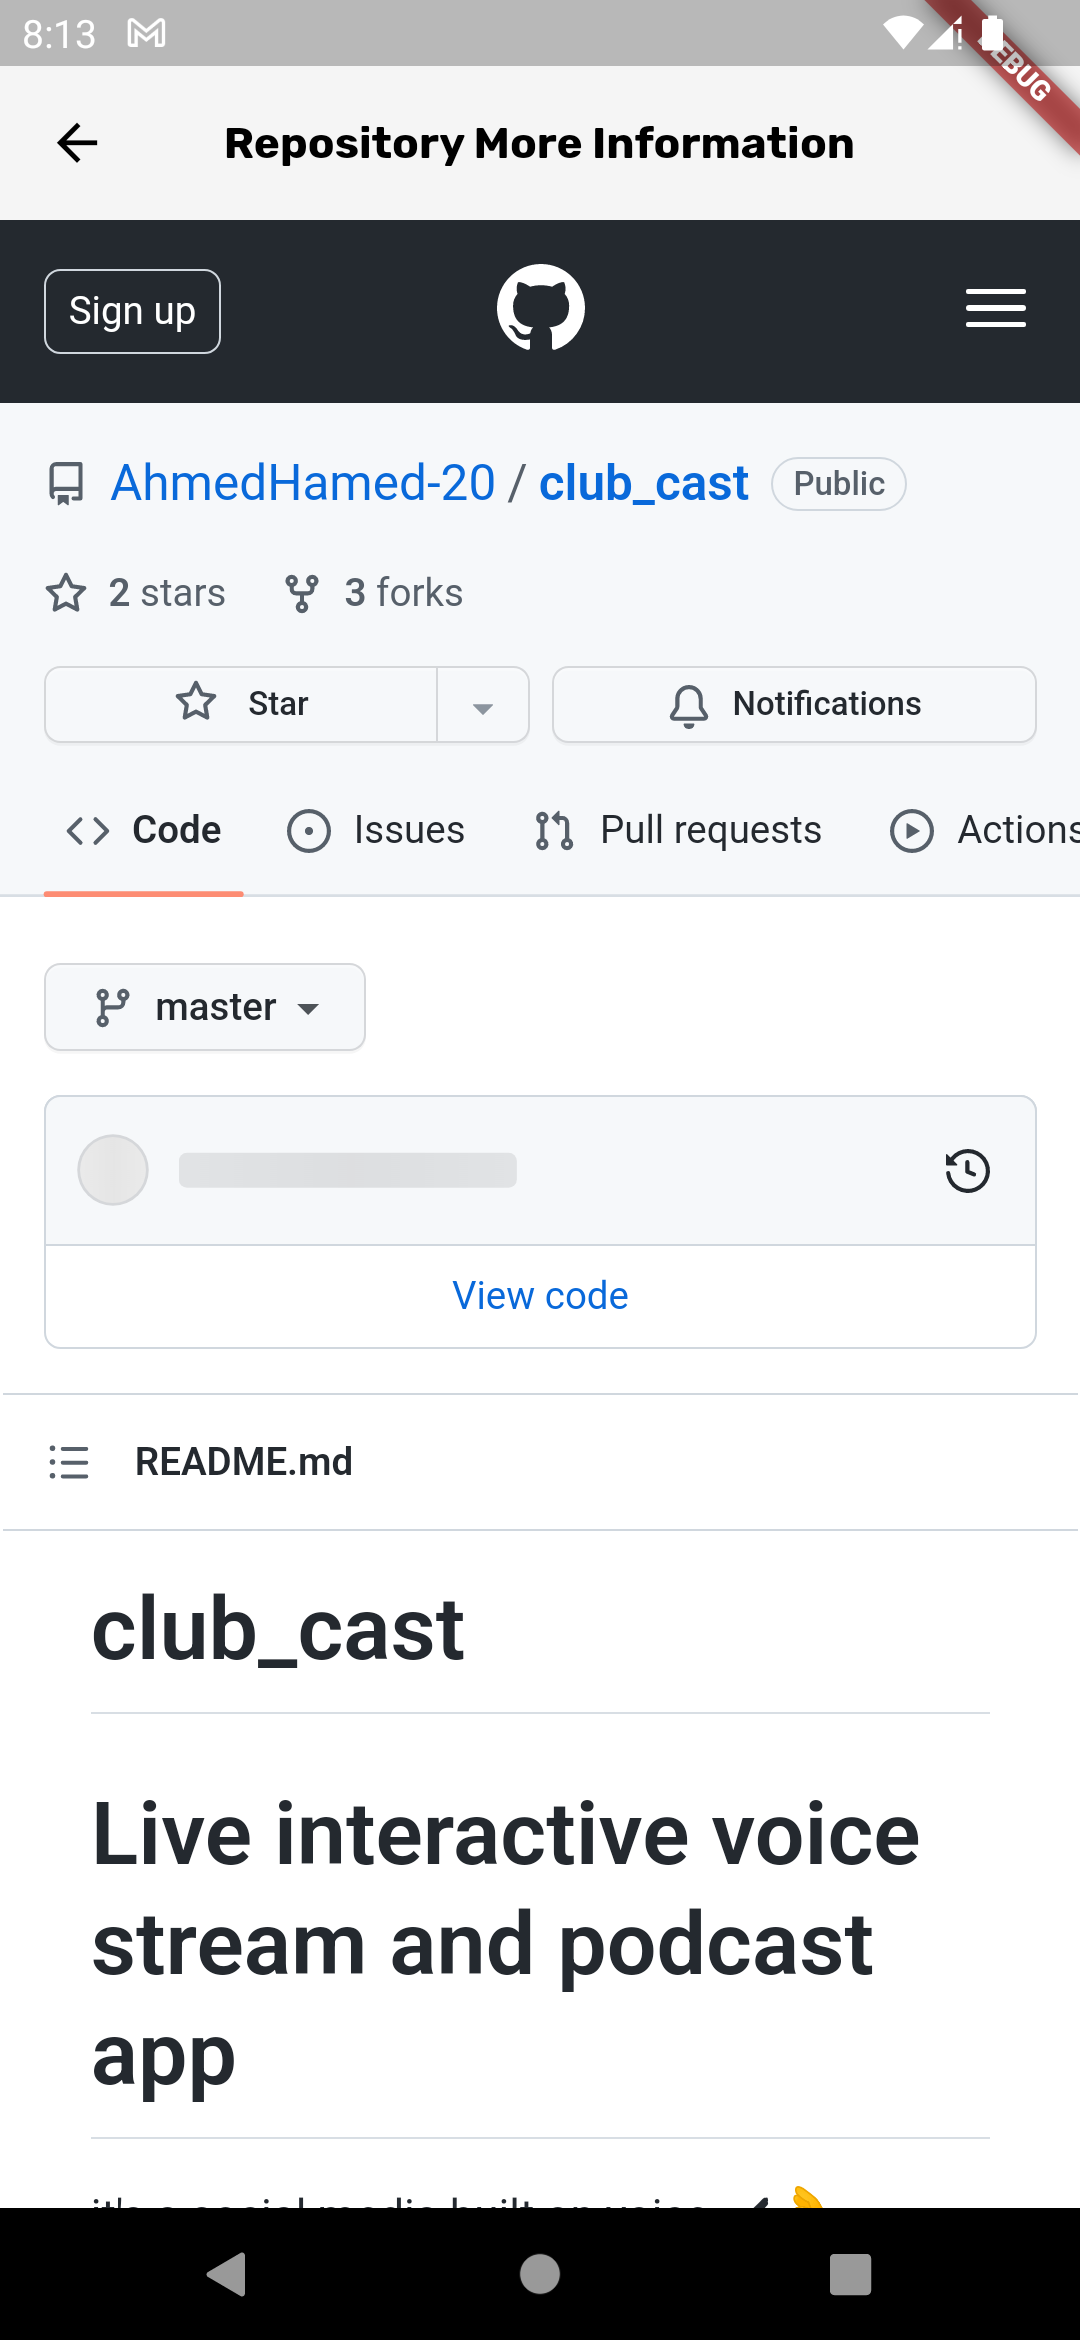Open commit history via the clock icon

click(964, 1170)
